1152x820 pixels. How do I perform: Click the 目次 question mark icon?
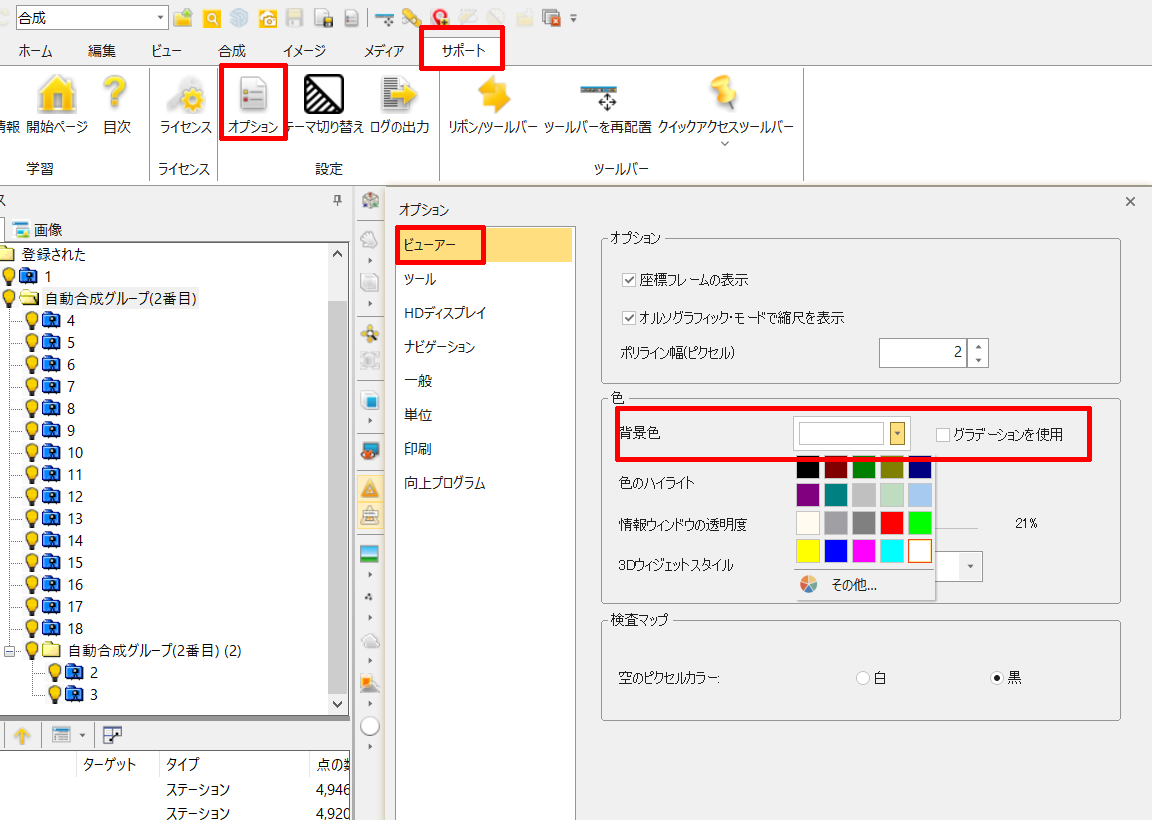pyautogui.click(x=117, y=96)
